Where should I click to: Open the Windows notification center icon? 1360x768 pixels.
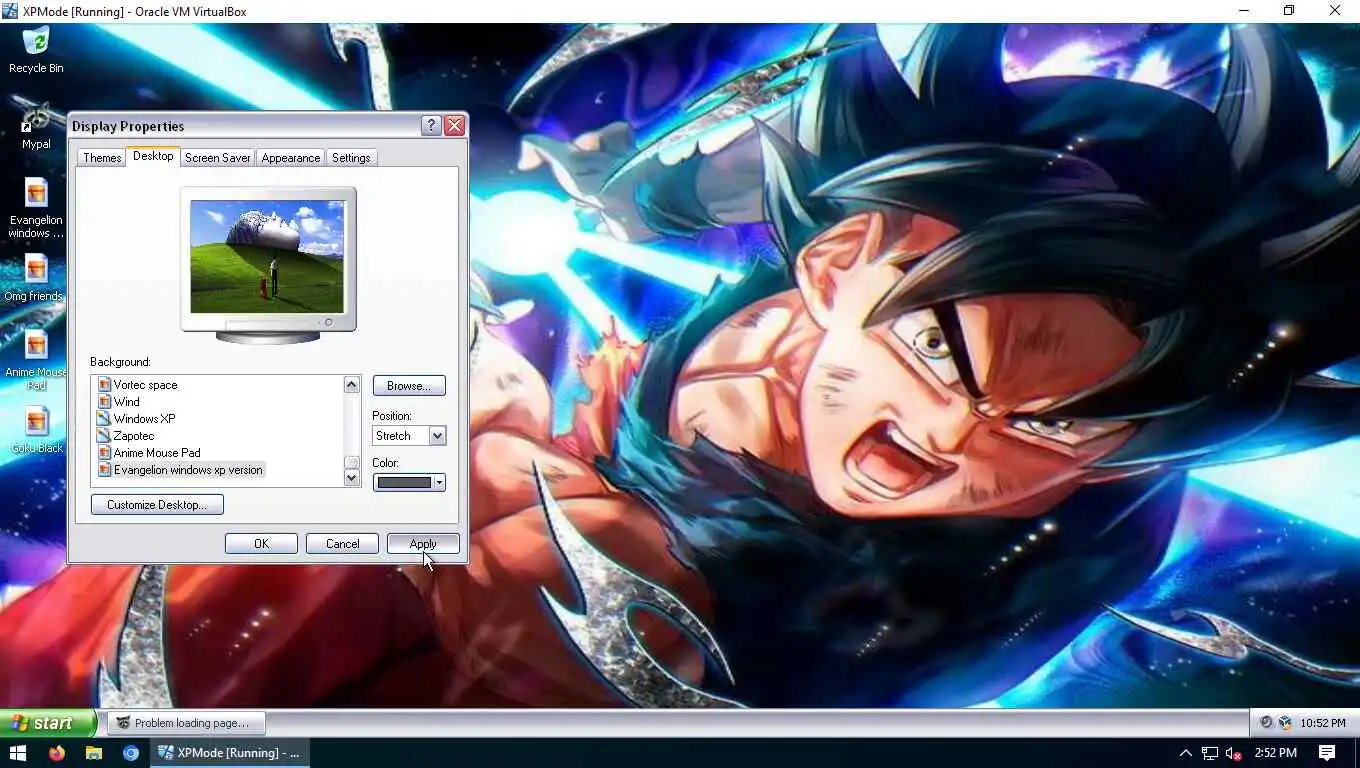point(1327,753)
